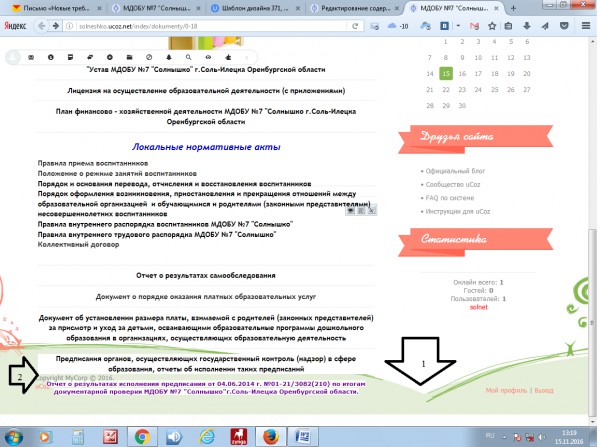Viewport: 600px width, 447px height.
Task: Click the uCoz admin bar bell icon
Action: [169, 57]
